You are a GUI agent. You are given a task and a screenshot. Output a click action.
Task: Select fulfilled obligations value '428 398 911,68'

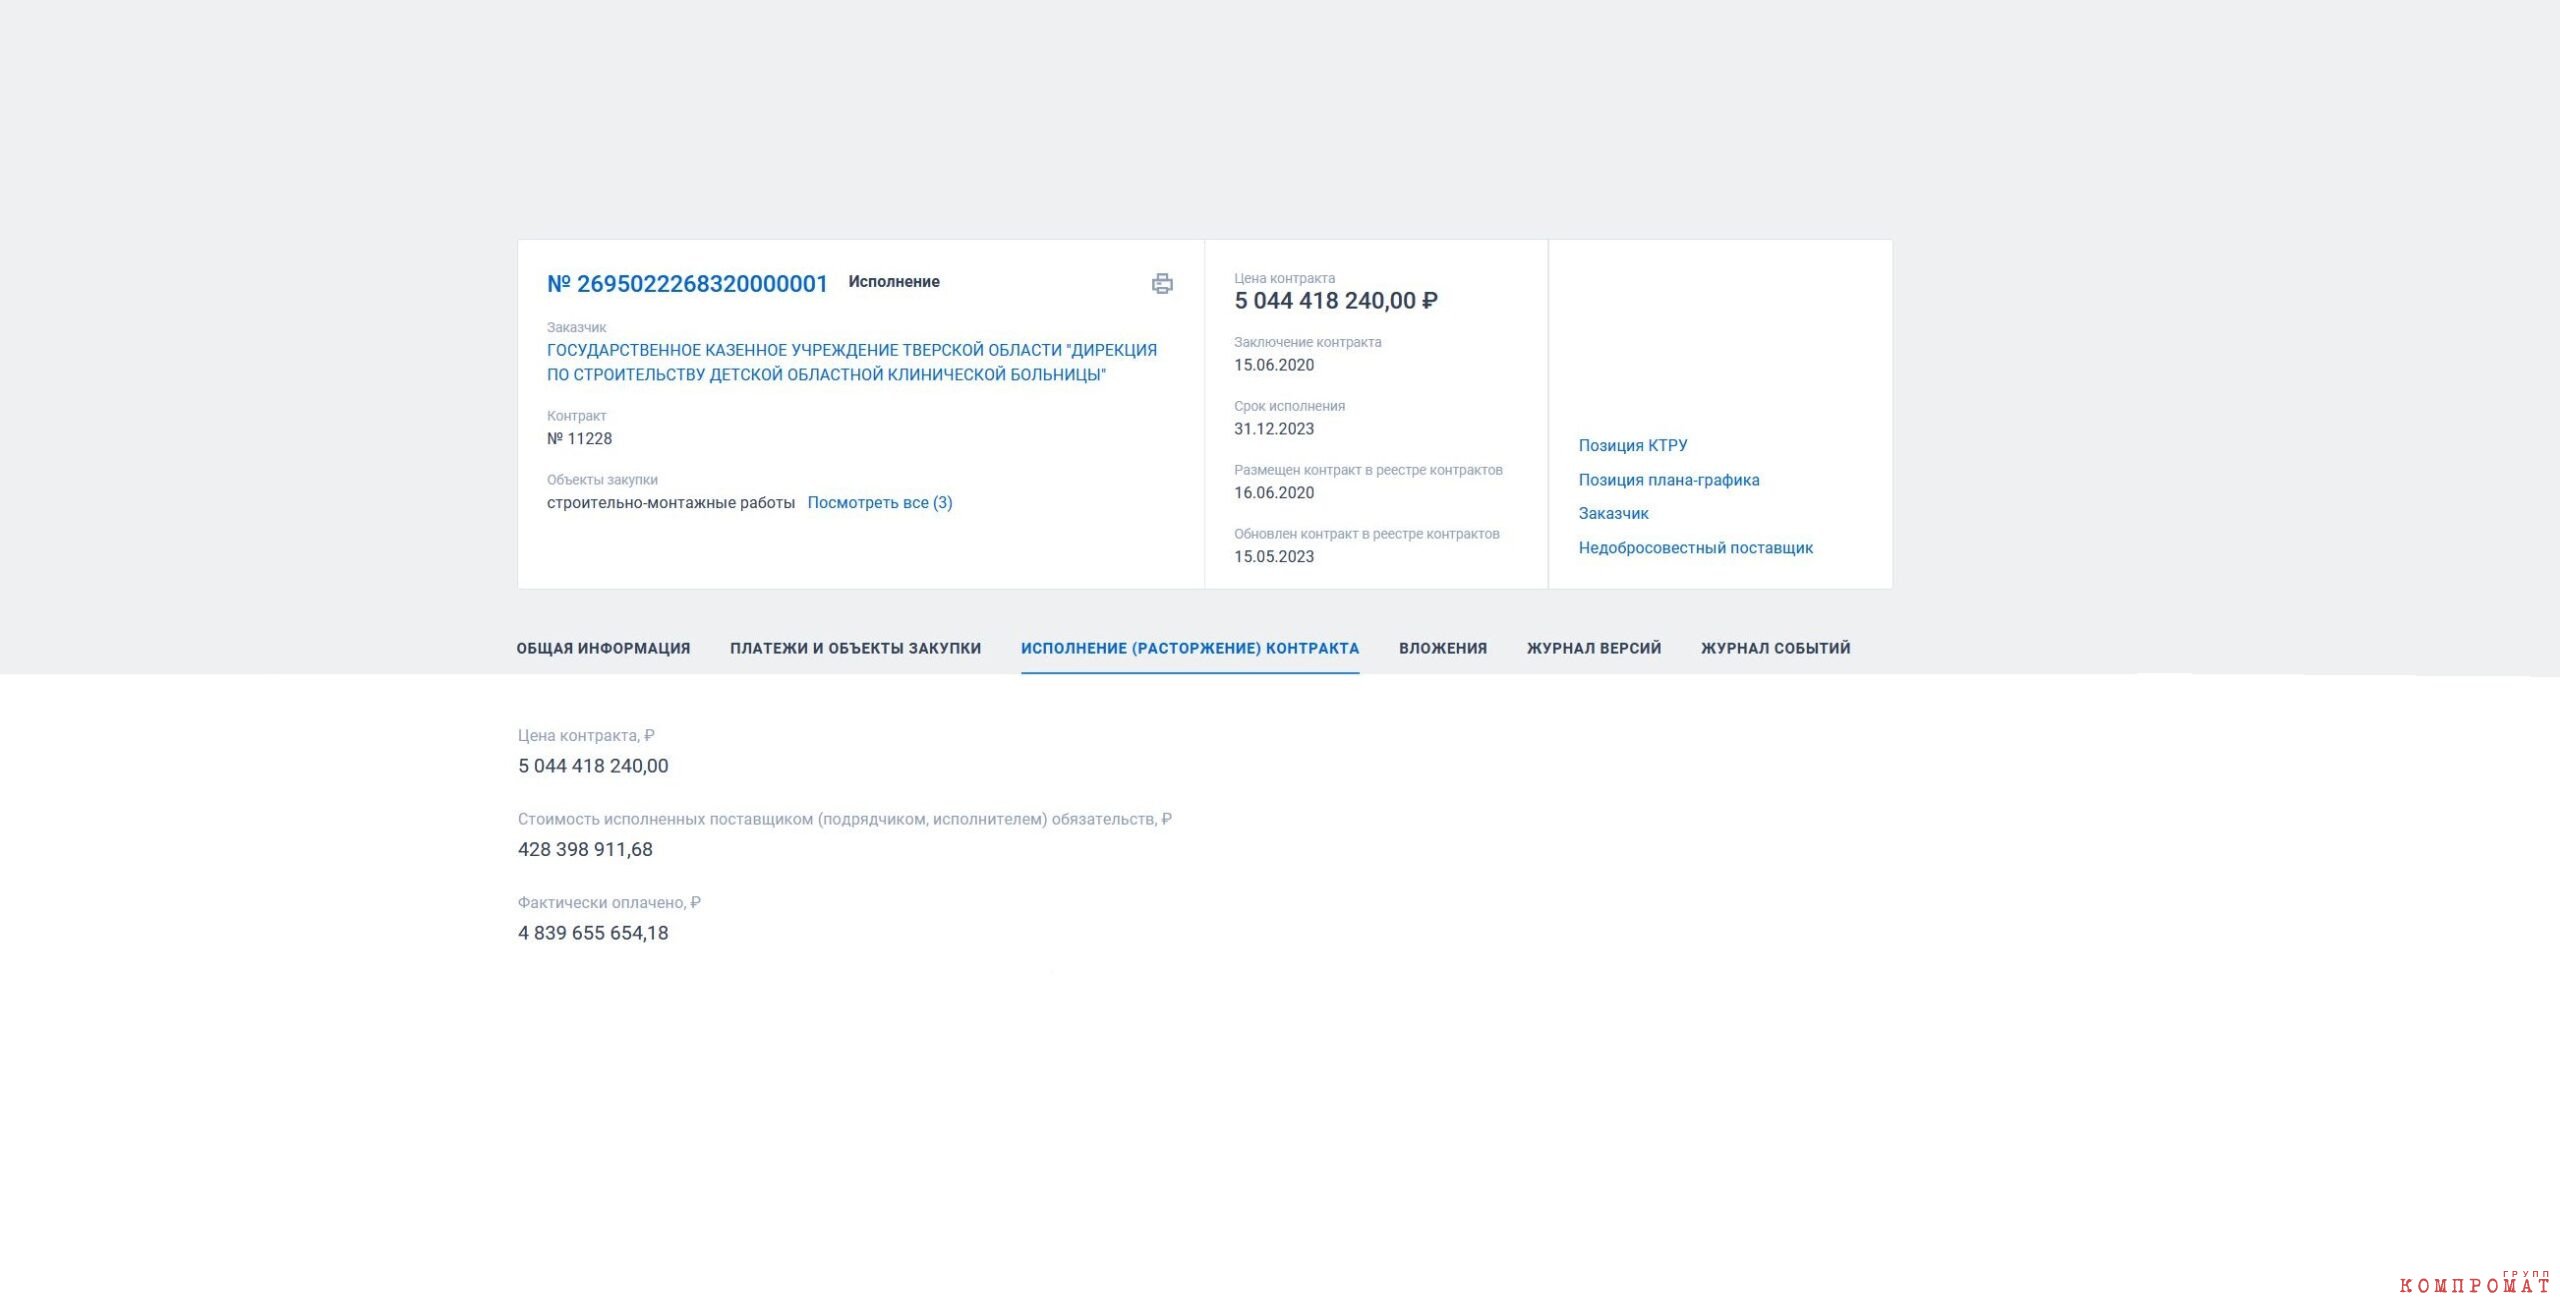pyautogui.click(x=585, y=850)
